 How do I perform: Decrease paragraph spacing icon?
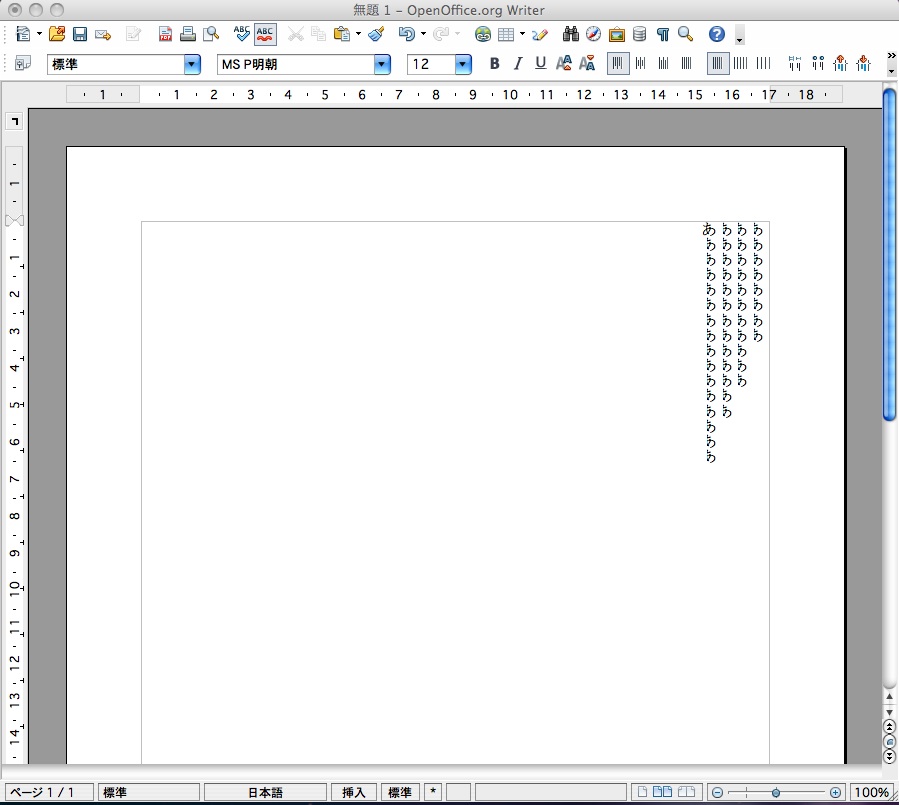863,63
